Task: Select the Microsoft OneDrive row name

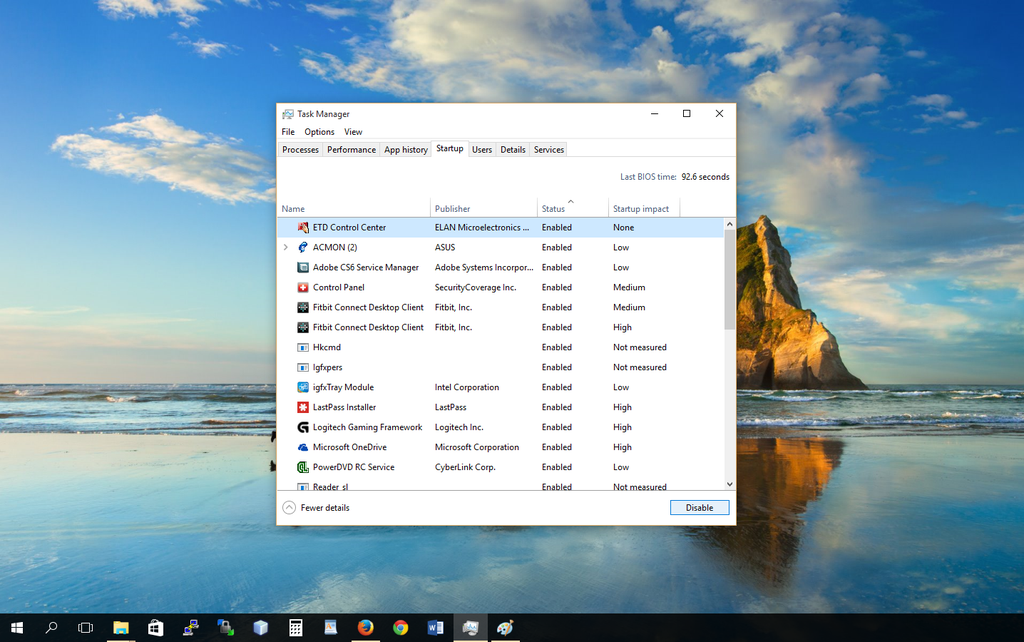Action: tap(349, 447)
